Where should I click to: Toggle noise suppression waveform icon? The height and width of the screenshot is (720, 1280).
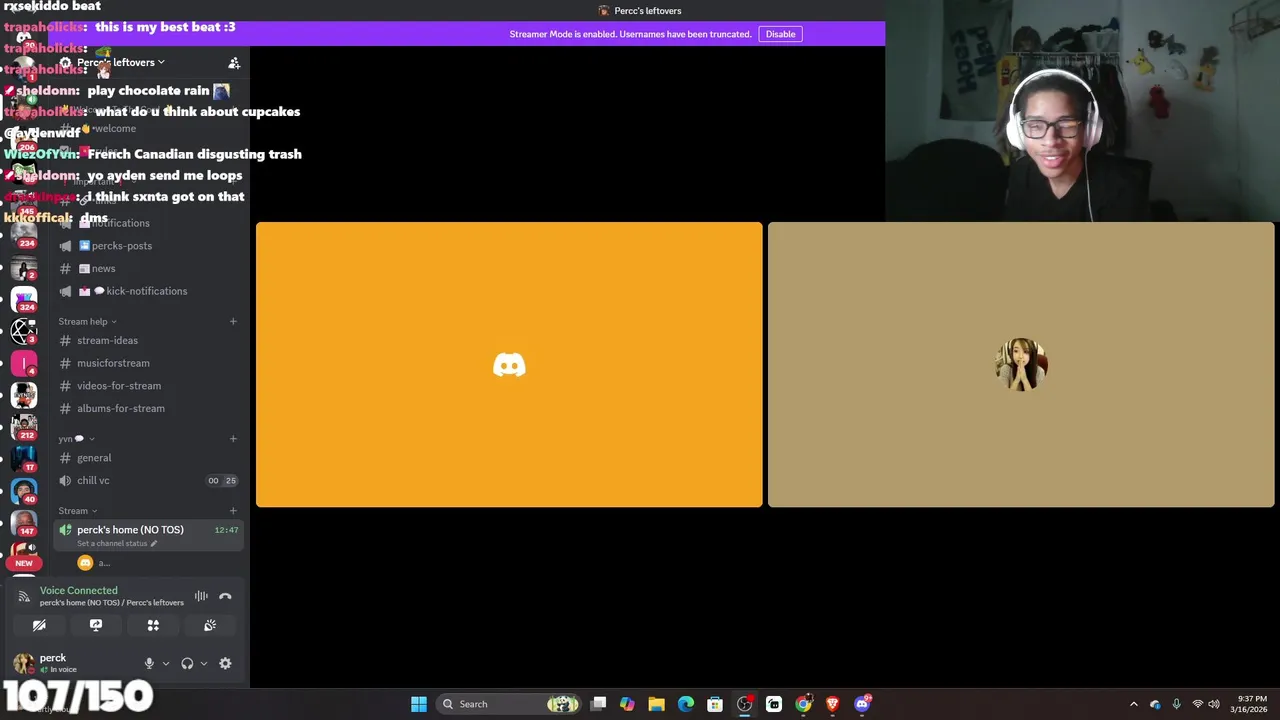[x=201, y=596]
